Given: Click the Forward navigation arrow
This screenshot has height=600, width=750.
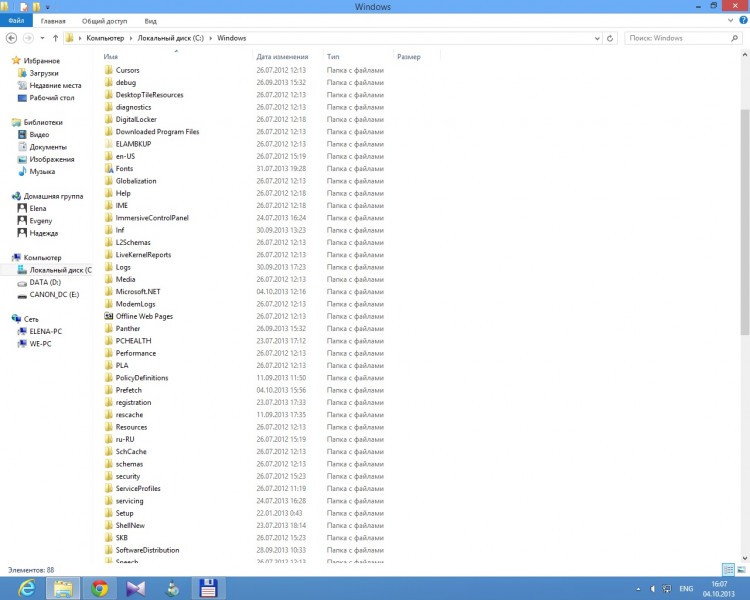Looking at the screenshot, I should 28,38.
